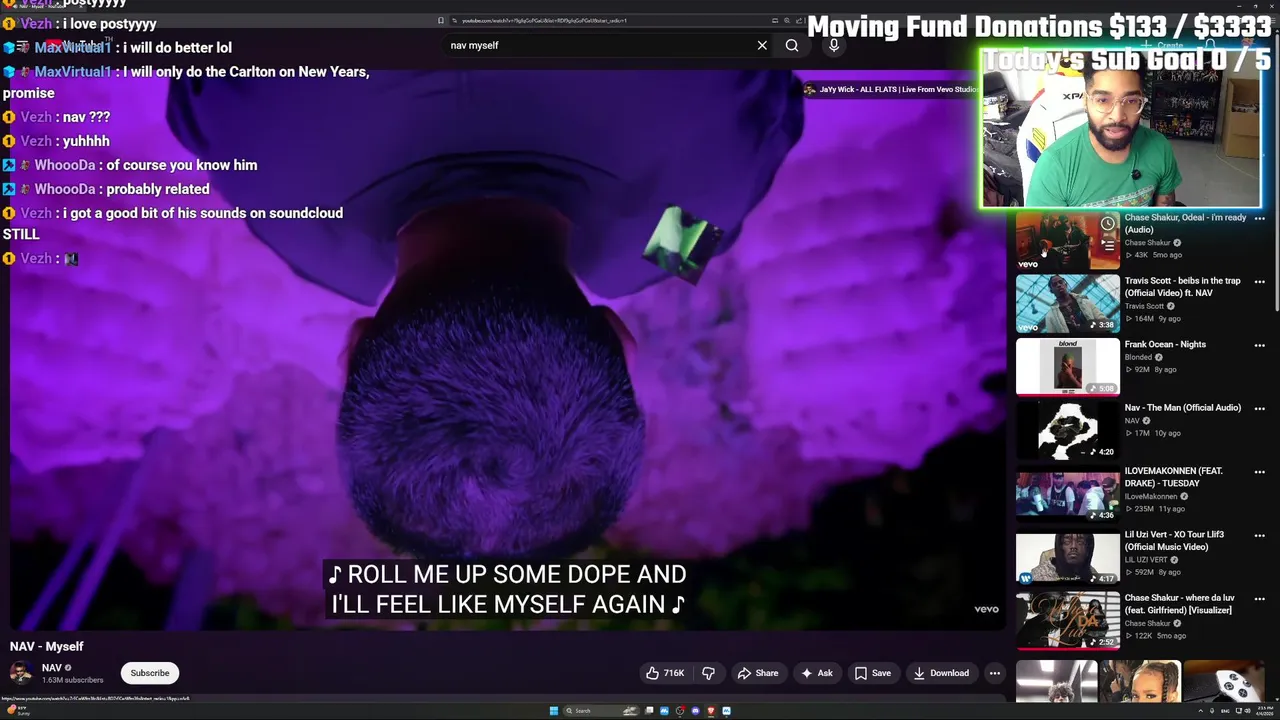Viewport: 1280px width, 720px height.
Task: Open the taskbar clock and date
Action: pyautogui.click(x=1265, y=711)
